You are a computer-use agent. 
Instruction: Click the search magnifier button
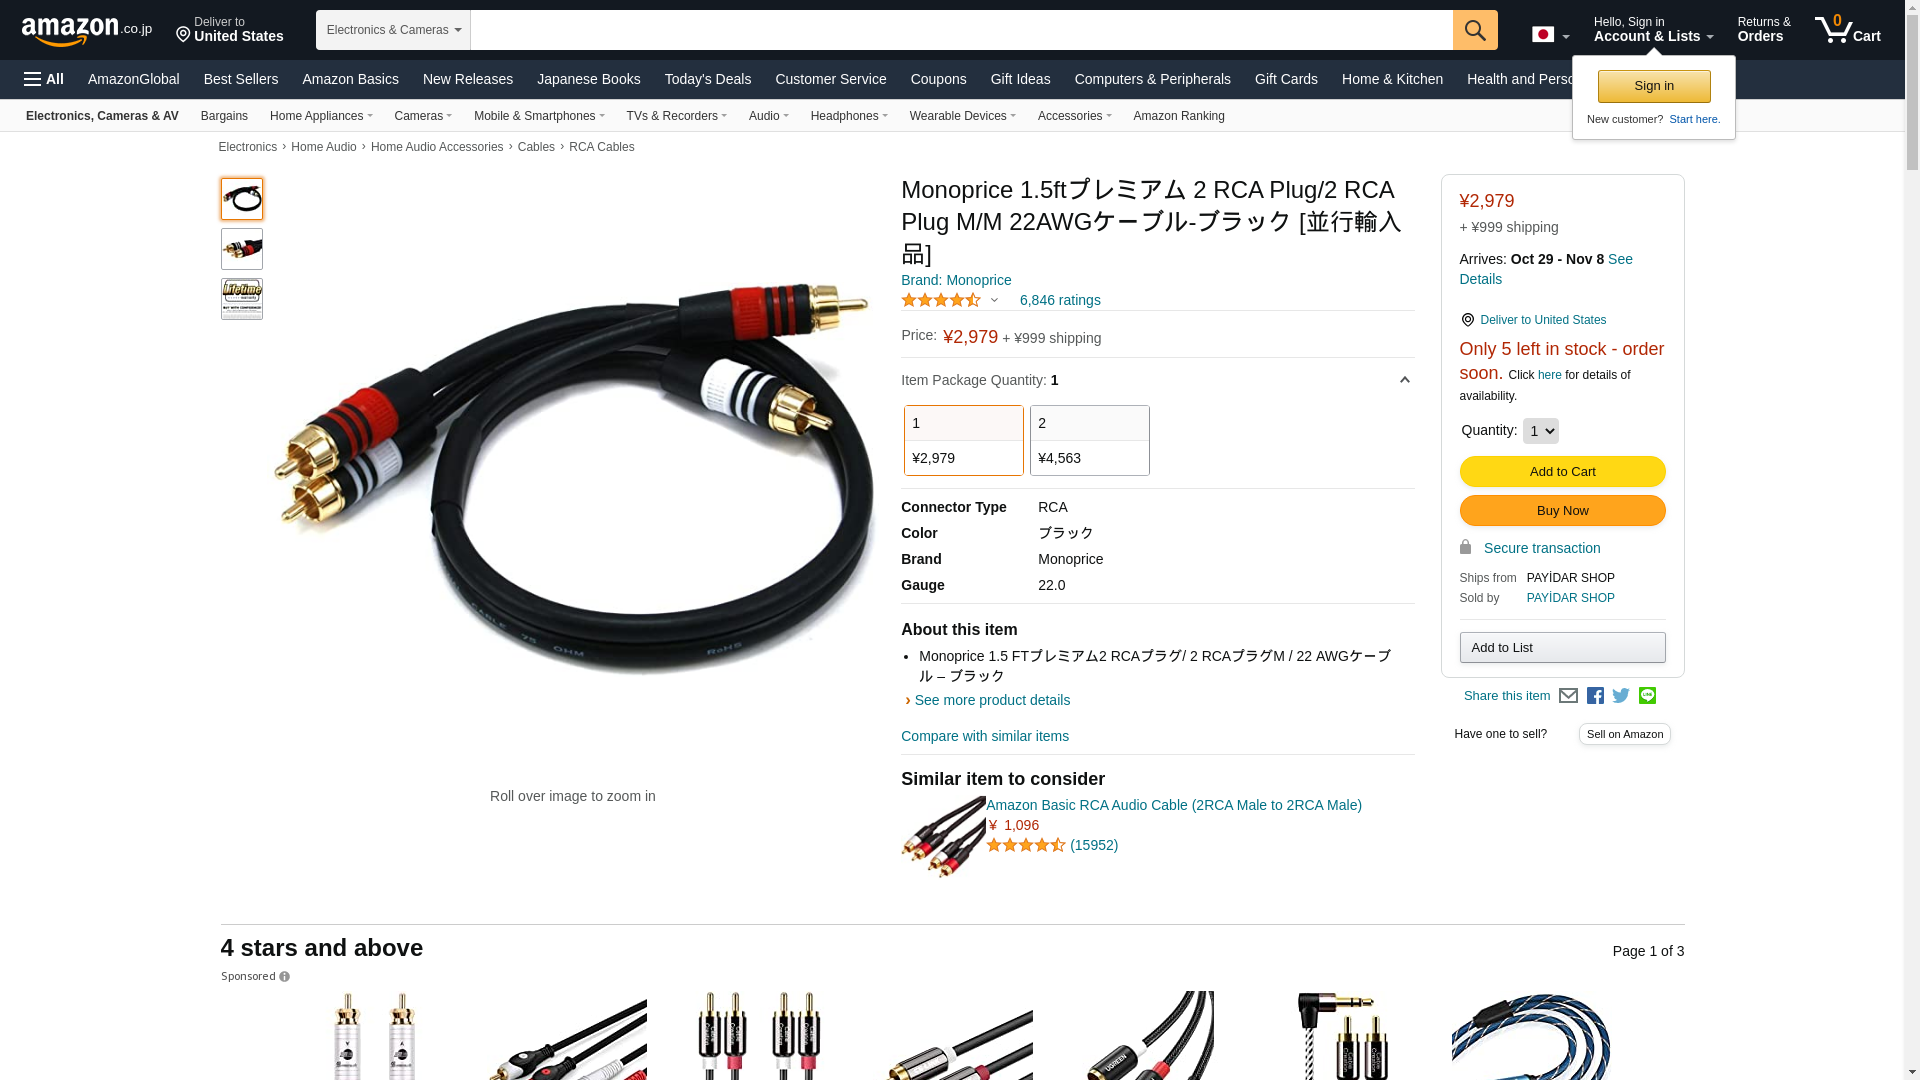click(1475, 30)
